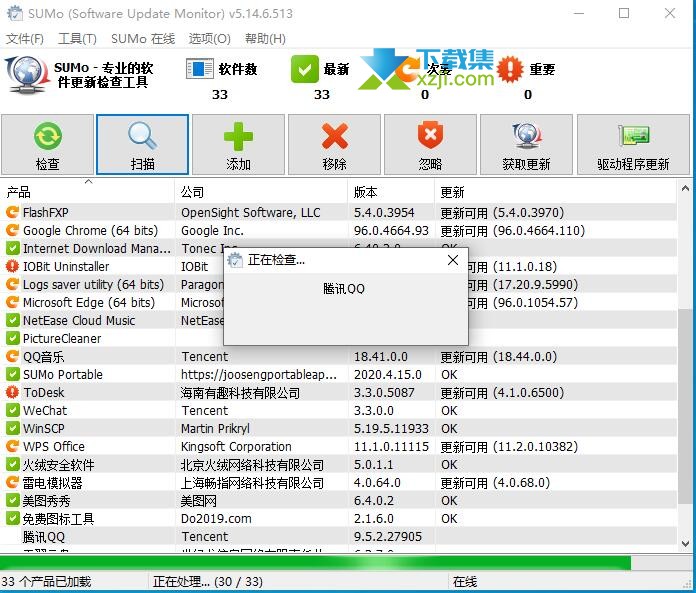The height and width of the screenshot is (593, 696).
Task: Open the SUMo 在线 menu
Action: 143,39
